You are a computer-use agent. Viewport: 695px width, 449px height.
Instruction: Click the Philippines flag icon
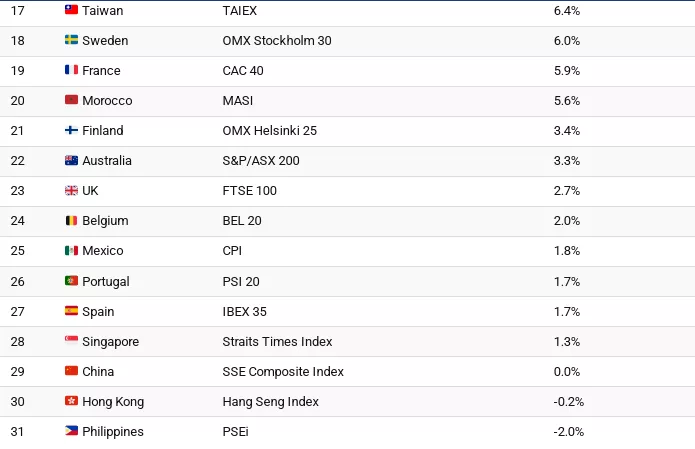point(71,431)
